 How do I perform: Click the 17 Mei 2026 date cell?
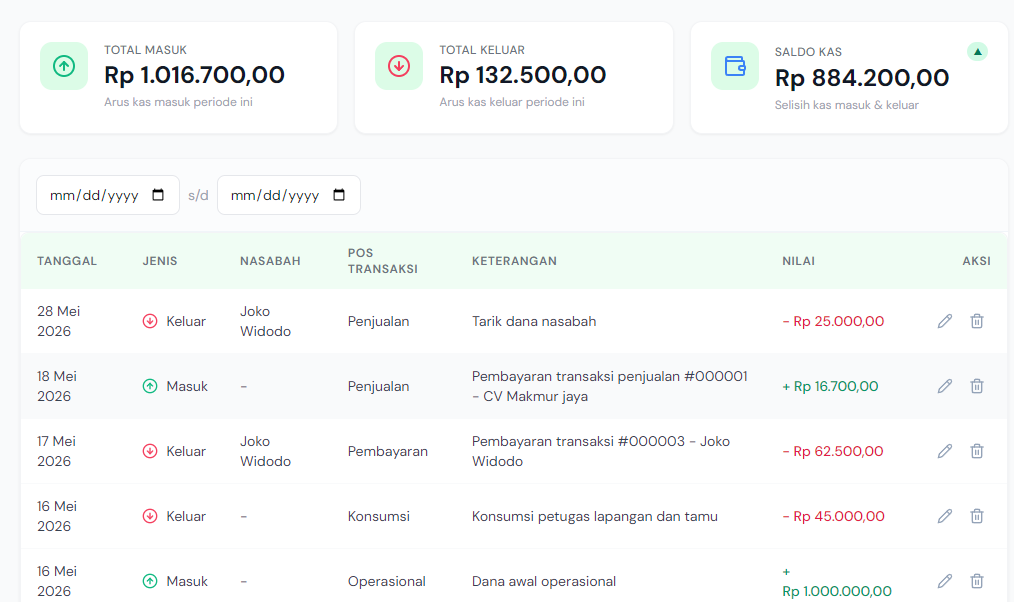point(56,451)
